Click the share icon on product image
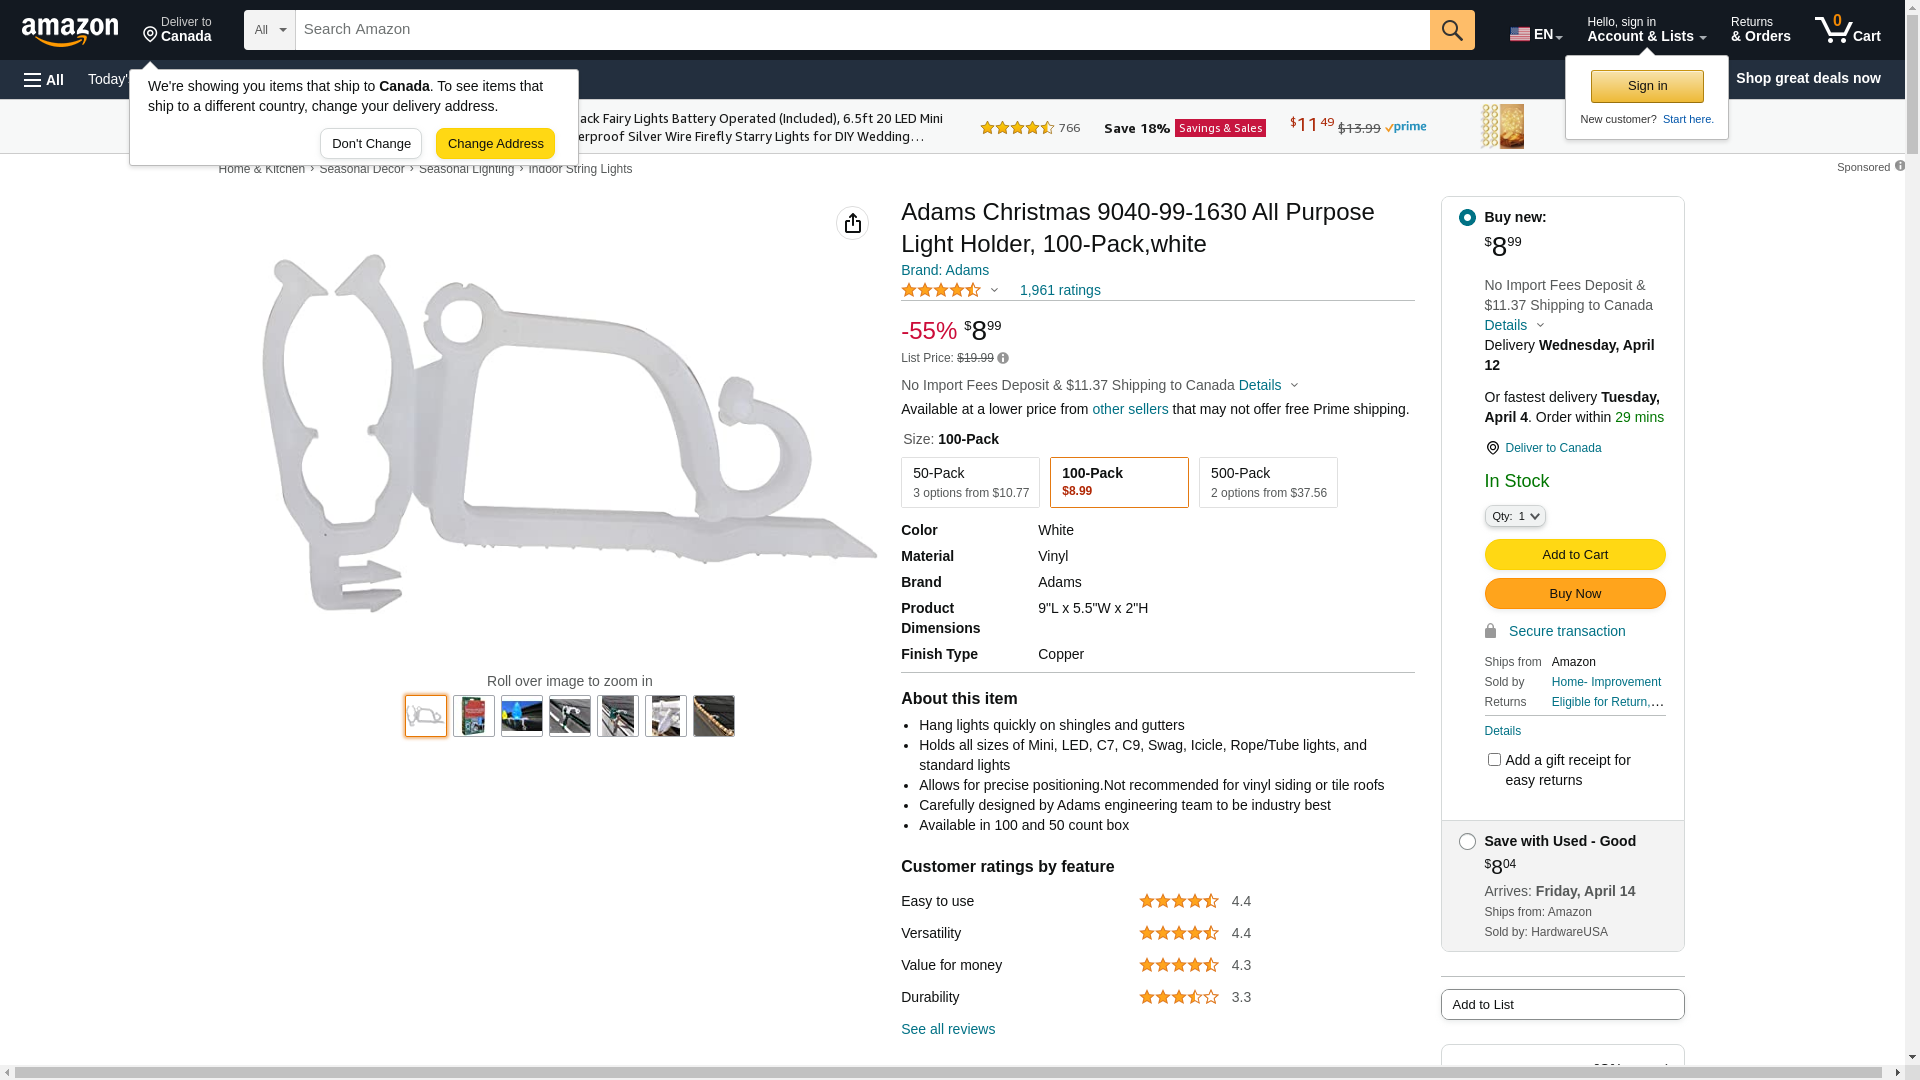The image size is (1920, 1080). coord(852,223)
